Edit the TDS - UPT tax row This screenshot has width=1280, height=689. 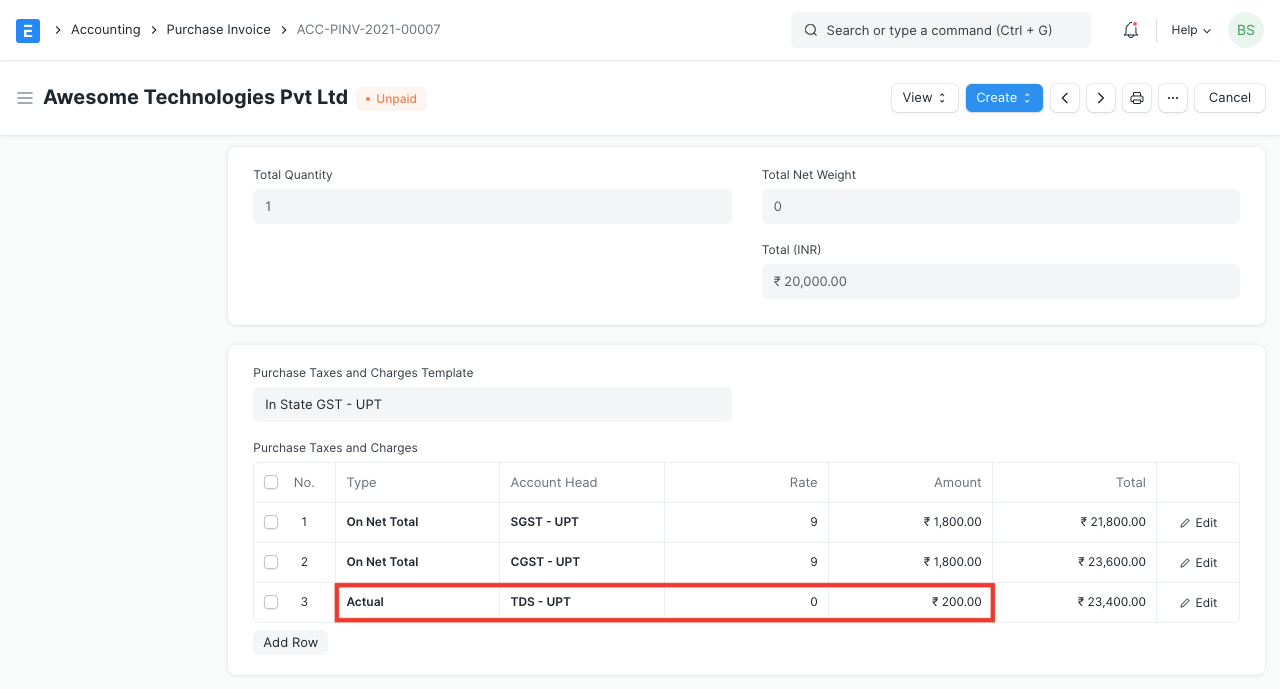click(1197, 602)
